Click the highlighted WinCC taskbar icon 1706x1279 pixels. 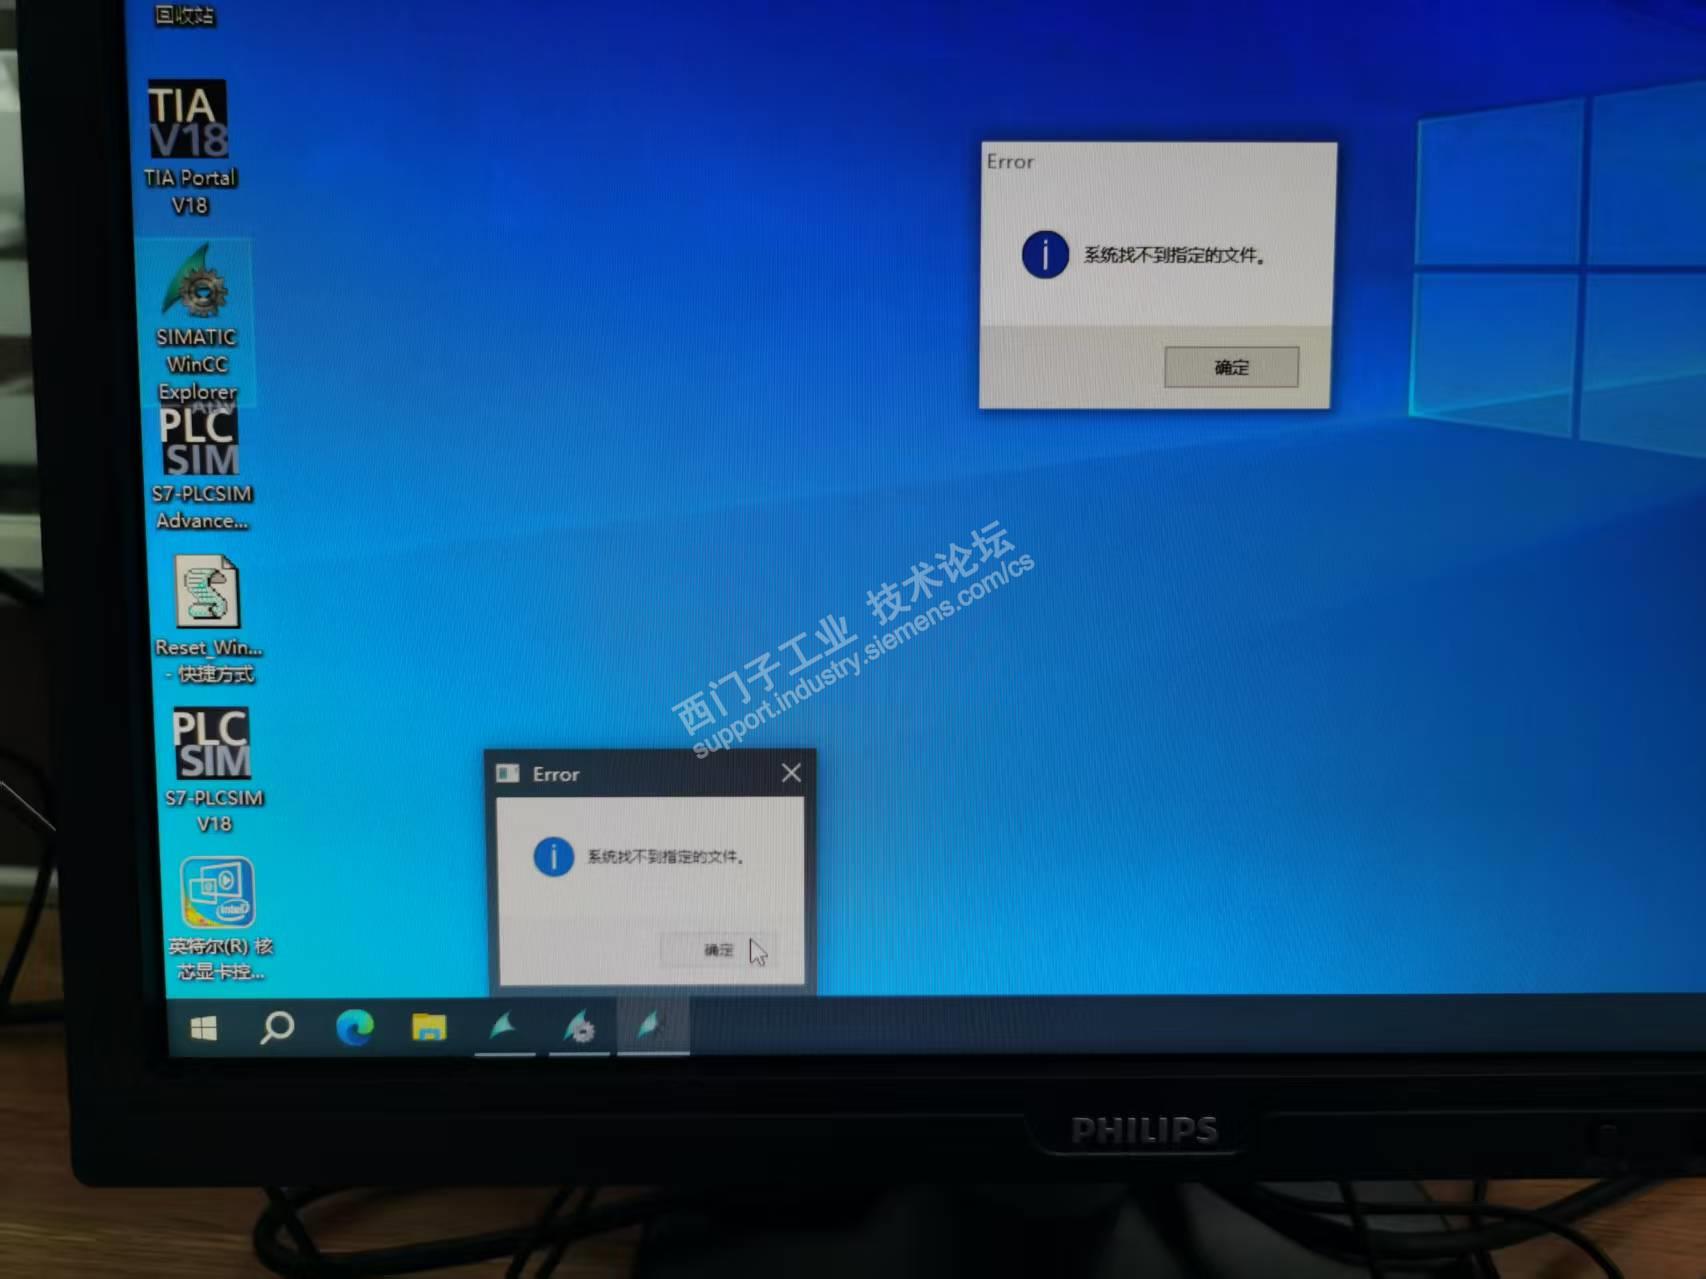651,1025
